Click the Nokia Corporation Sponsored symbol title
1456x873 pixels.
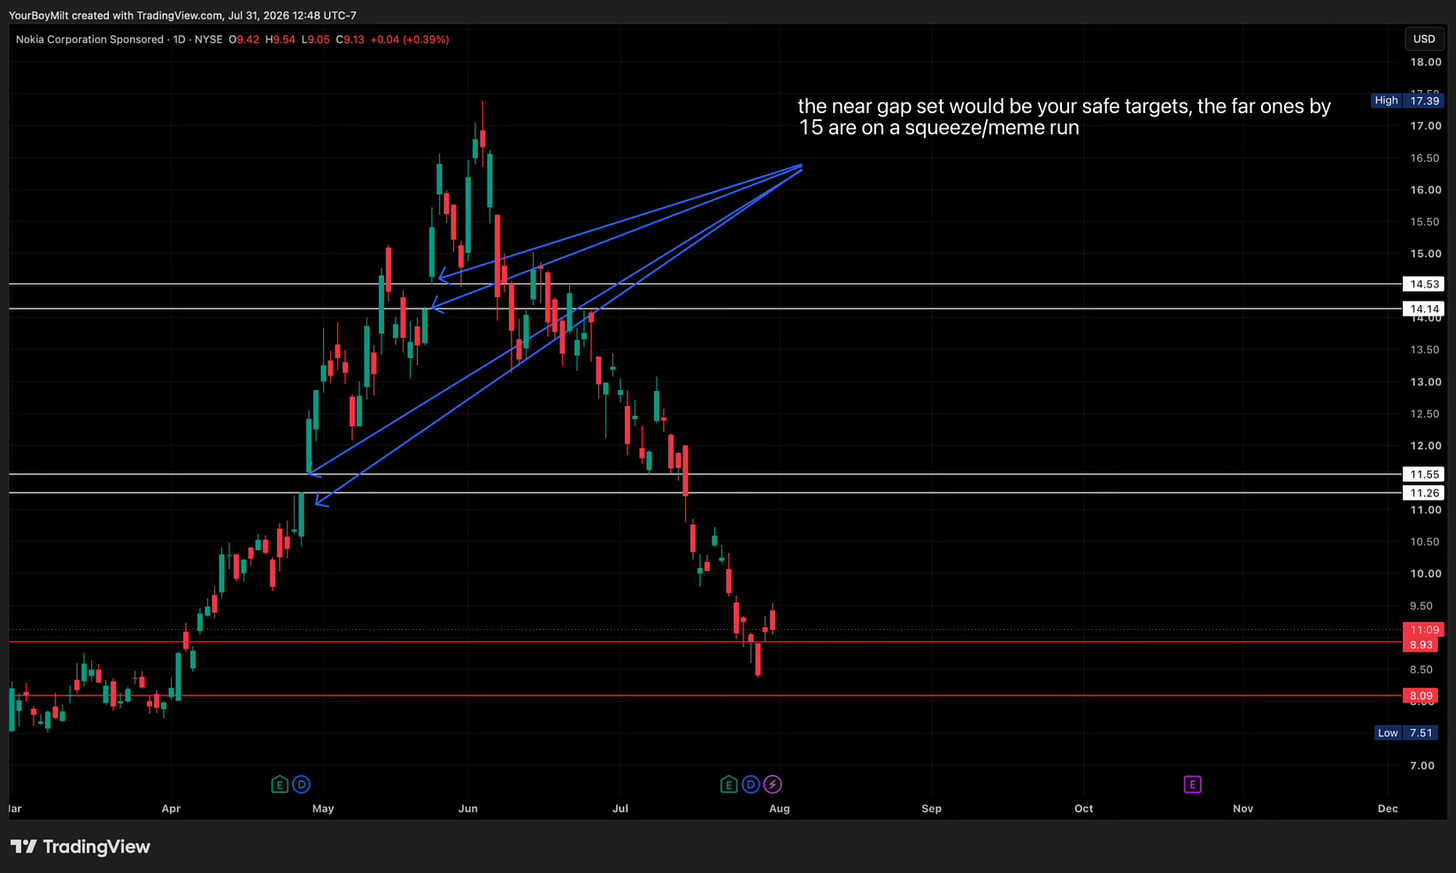point(90,40)
